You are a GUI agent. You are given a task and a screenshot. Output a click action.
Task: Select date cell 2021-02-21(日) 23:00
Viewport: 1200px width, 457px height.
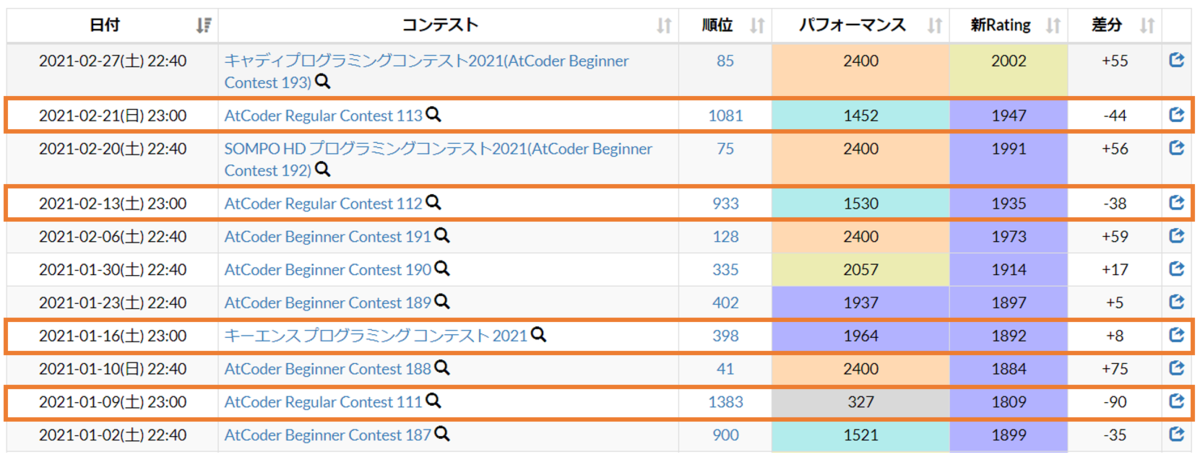pos(112,116)
